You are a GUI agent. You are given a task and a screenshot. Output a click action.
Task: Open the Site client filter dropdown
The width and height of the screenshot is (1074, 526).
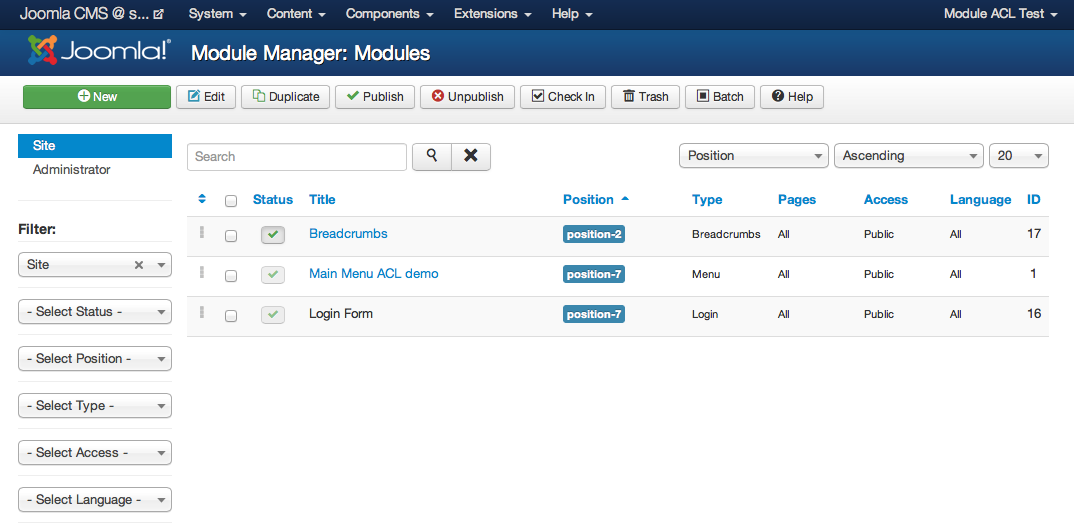95,264
